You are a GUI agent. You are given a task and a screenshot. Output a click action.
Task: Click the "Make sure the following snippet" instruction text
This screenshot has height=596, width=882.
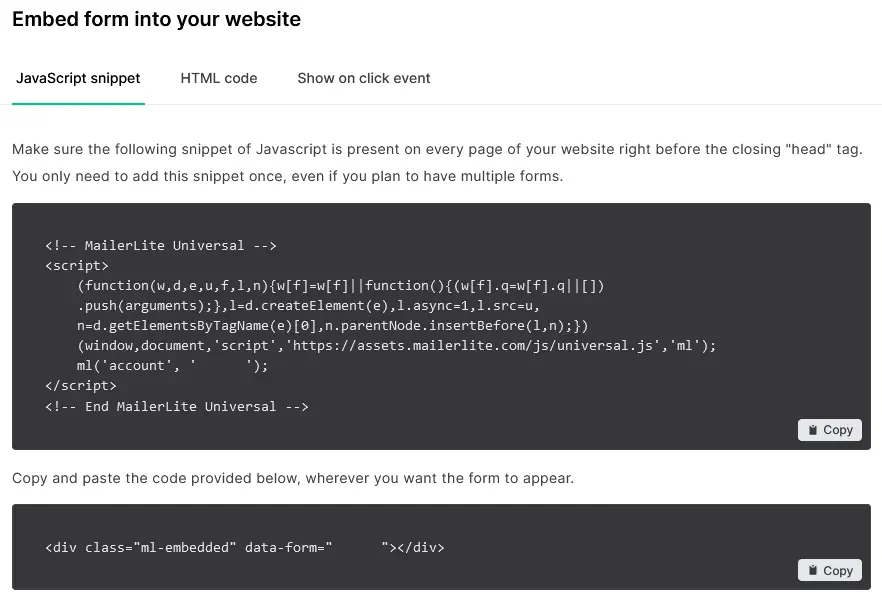pyautogui.click(x=437, y=149)
